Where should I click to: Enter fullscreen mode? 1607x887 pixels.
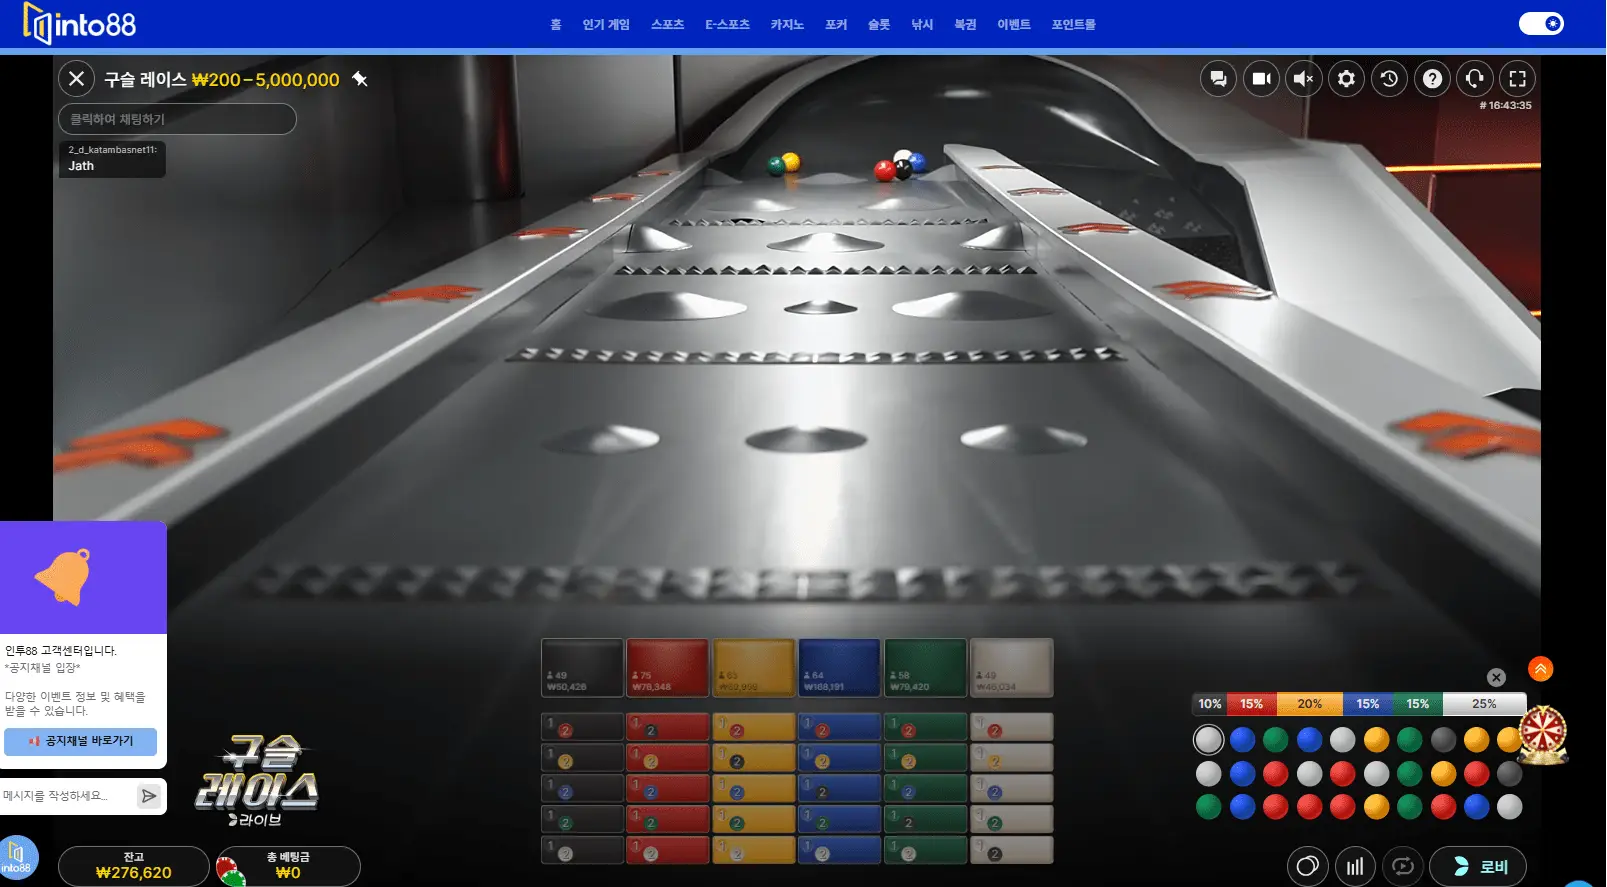[1517, 79]
